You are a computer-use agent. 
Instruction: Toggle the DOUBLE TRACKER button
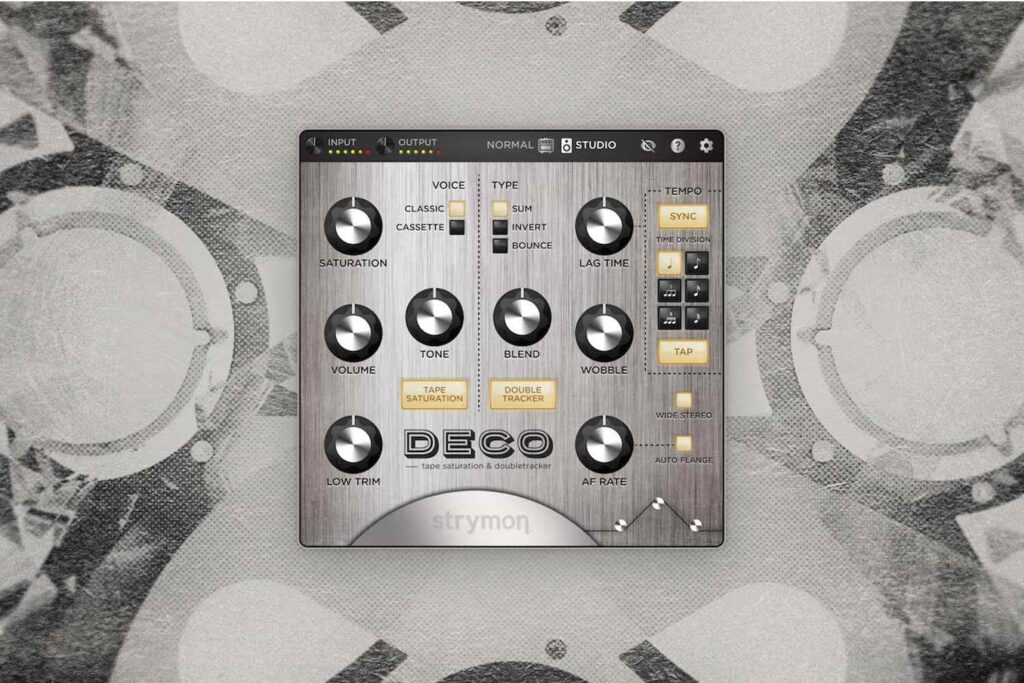coord(523,394)
